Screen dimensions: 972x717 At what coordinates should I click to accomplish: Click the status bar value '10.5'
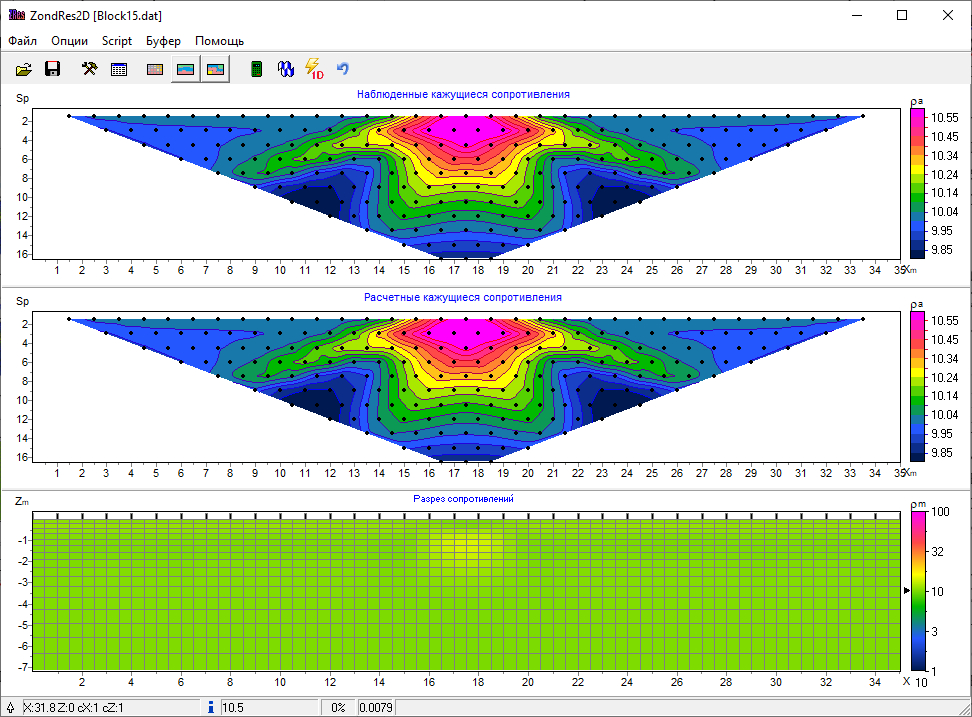pos(232,708)
